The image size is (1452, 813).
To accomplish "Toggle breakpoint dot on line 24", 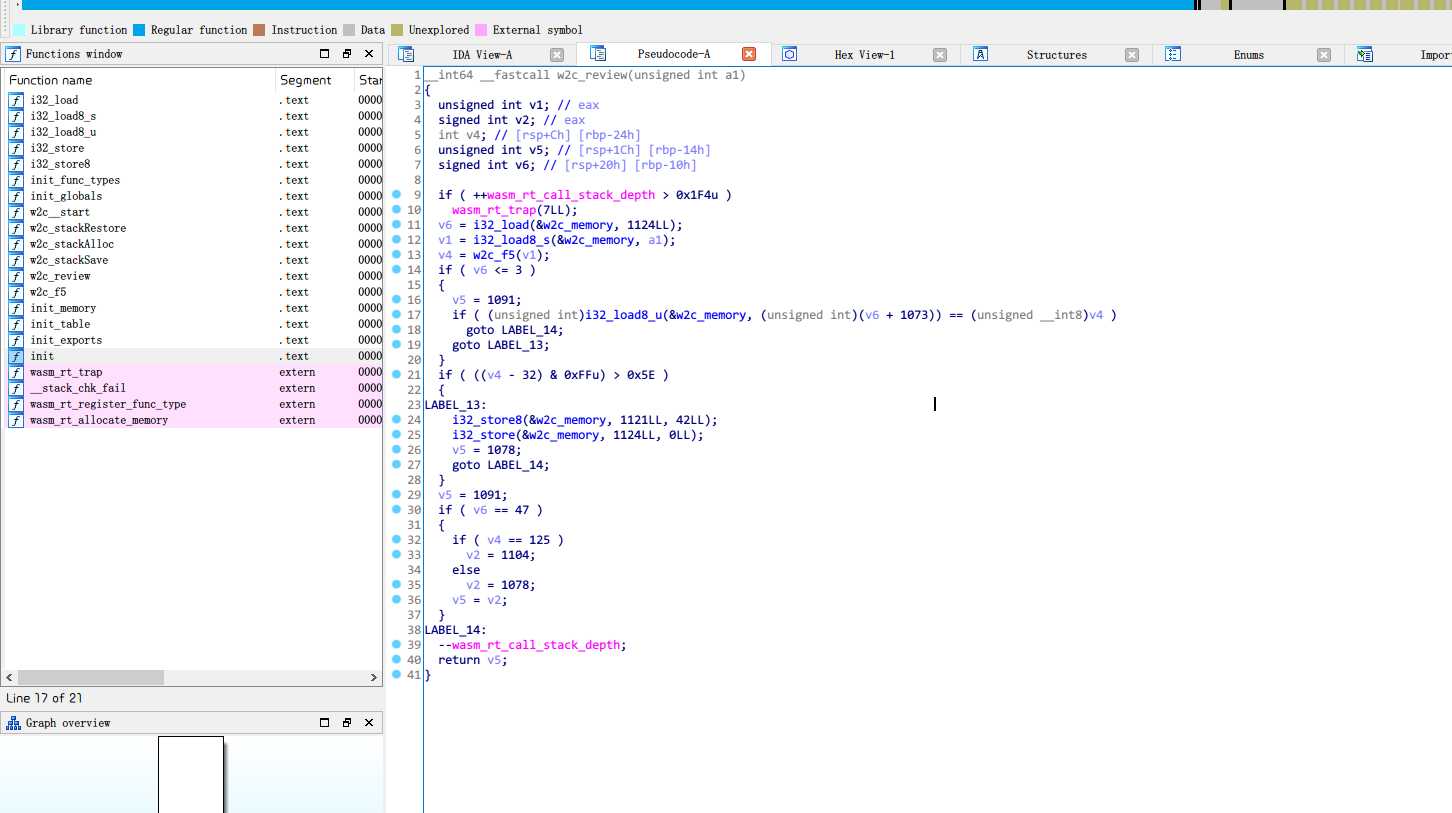I will point(396,420).
